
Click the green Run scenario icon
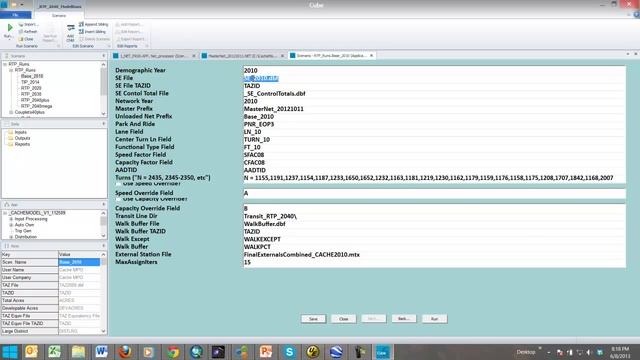point(10,27)
